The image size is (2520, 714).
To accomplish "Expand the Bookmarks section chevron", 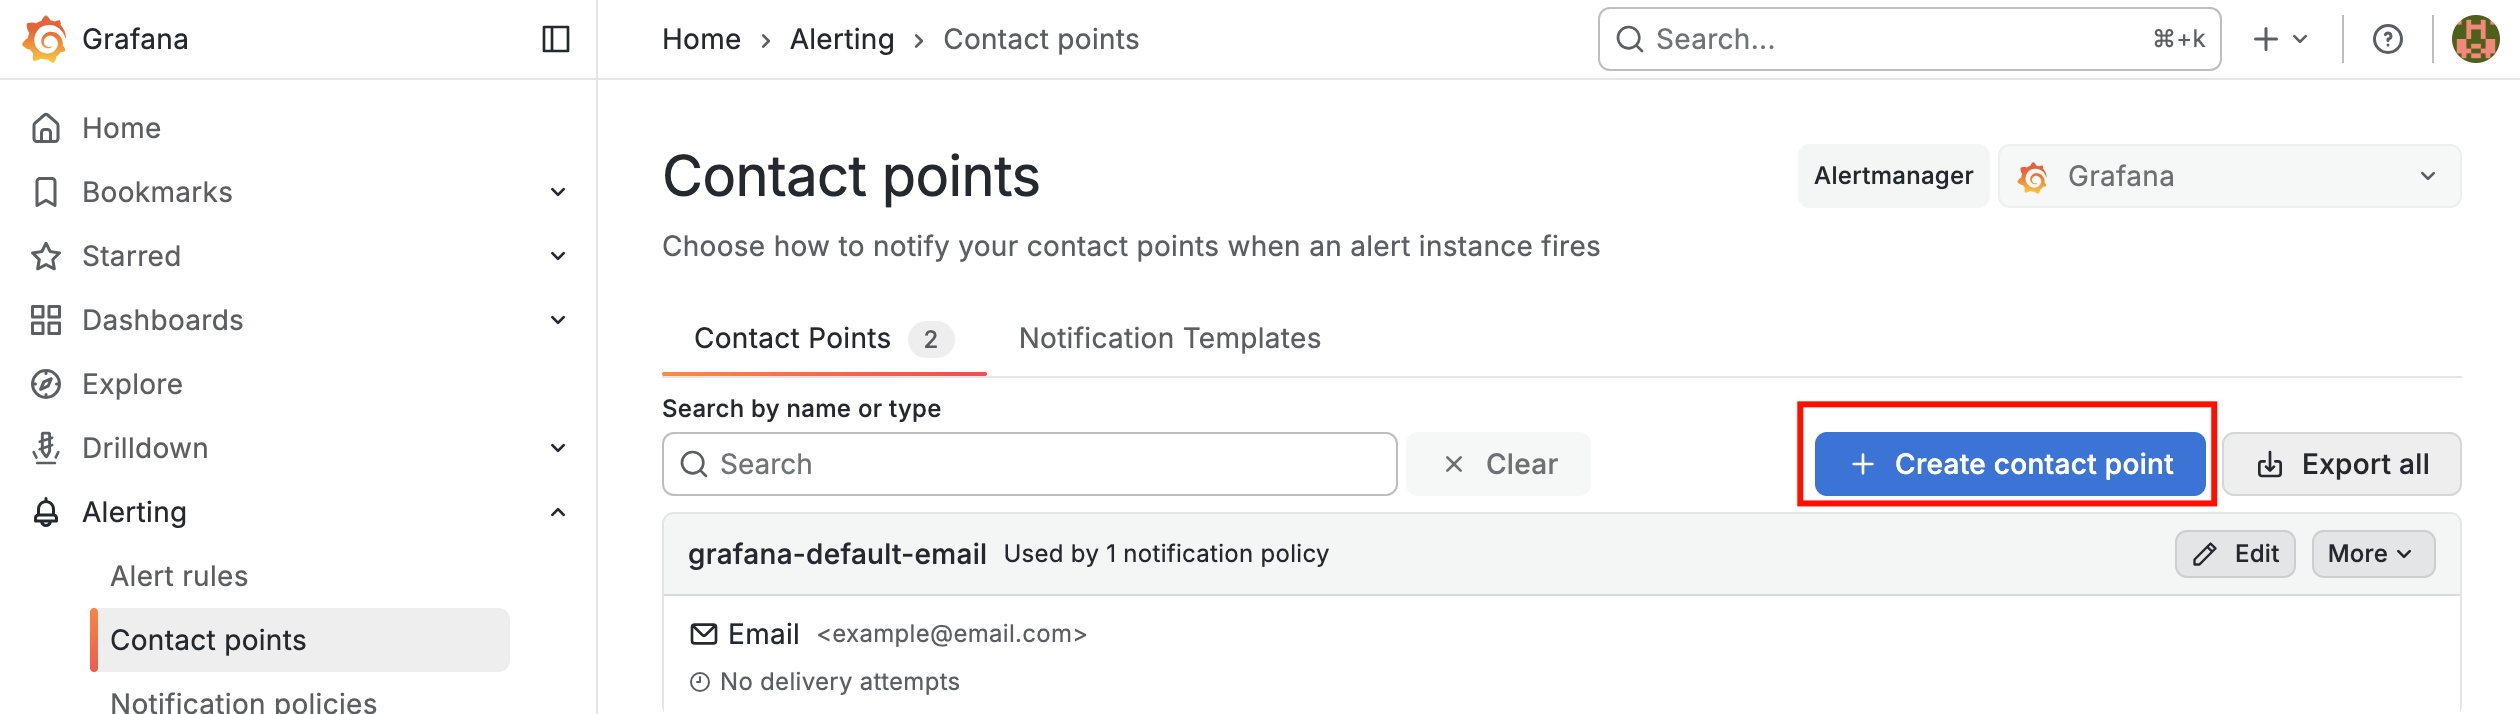I will pyautogui.click(x=558, y=192).
